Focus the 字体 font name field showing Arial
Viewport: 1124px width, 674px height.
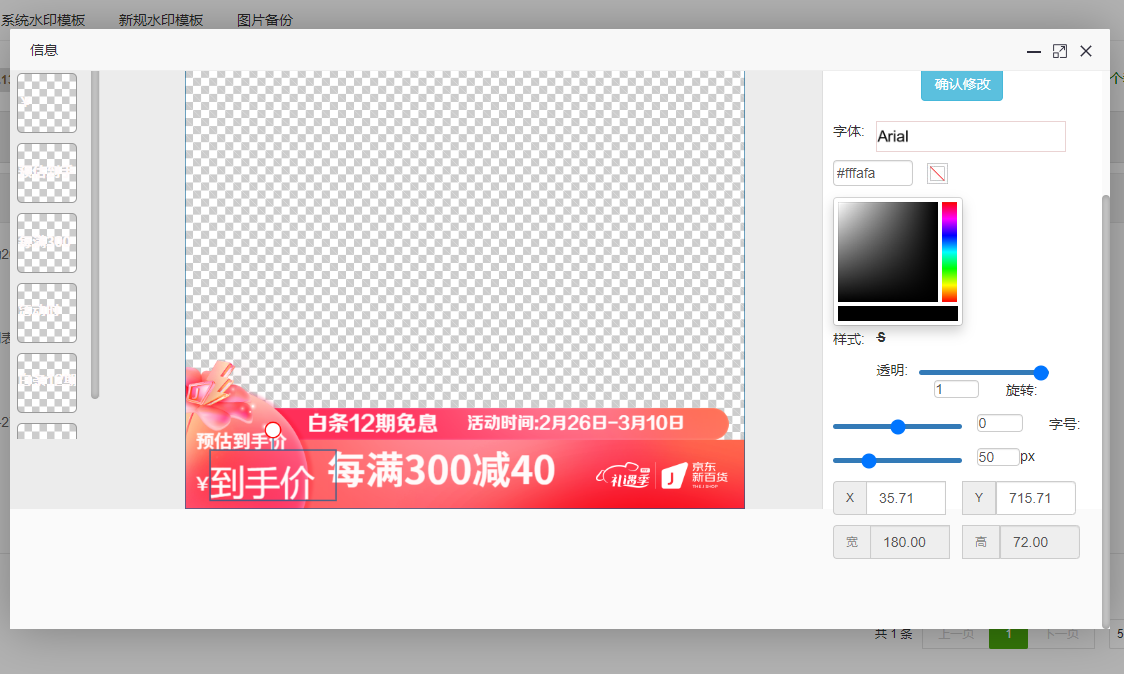[970, 136]
